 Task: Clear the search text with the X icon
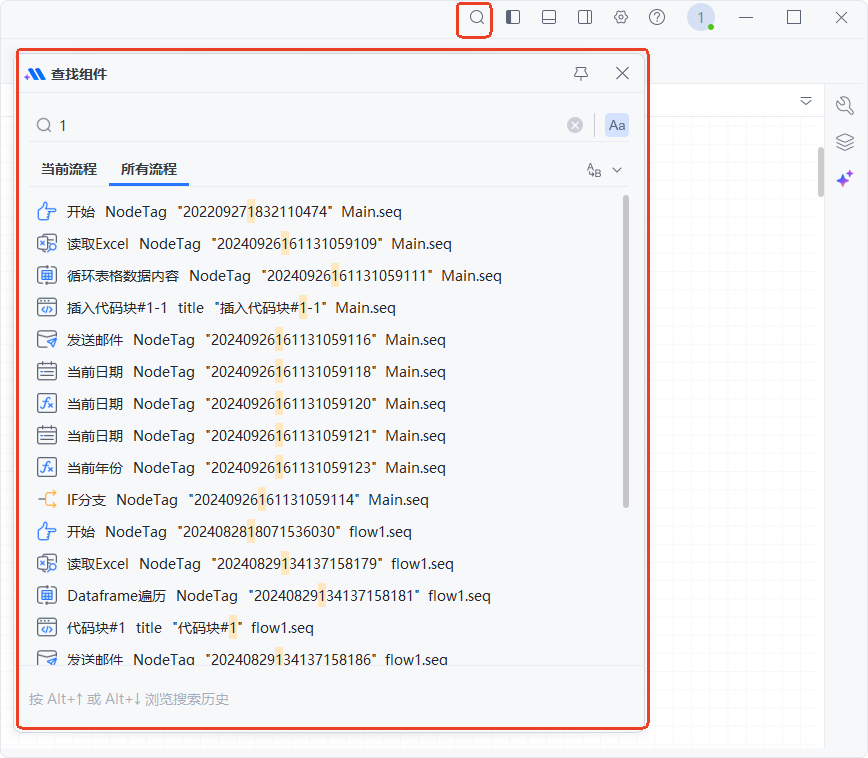point(575,125)
